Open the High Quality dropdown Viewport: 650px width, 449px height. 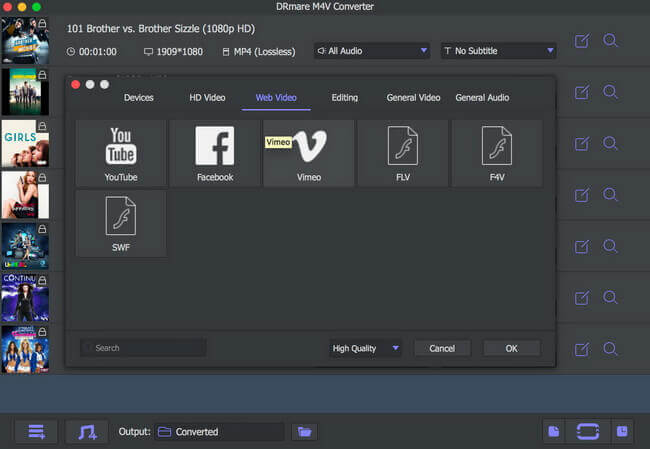click(365, 348)
